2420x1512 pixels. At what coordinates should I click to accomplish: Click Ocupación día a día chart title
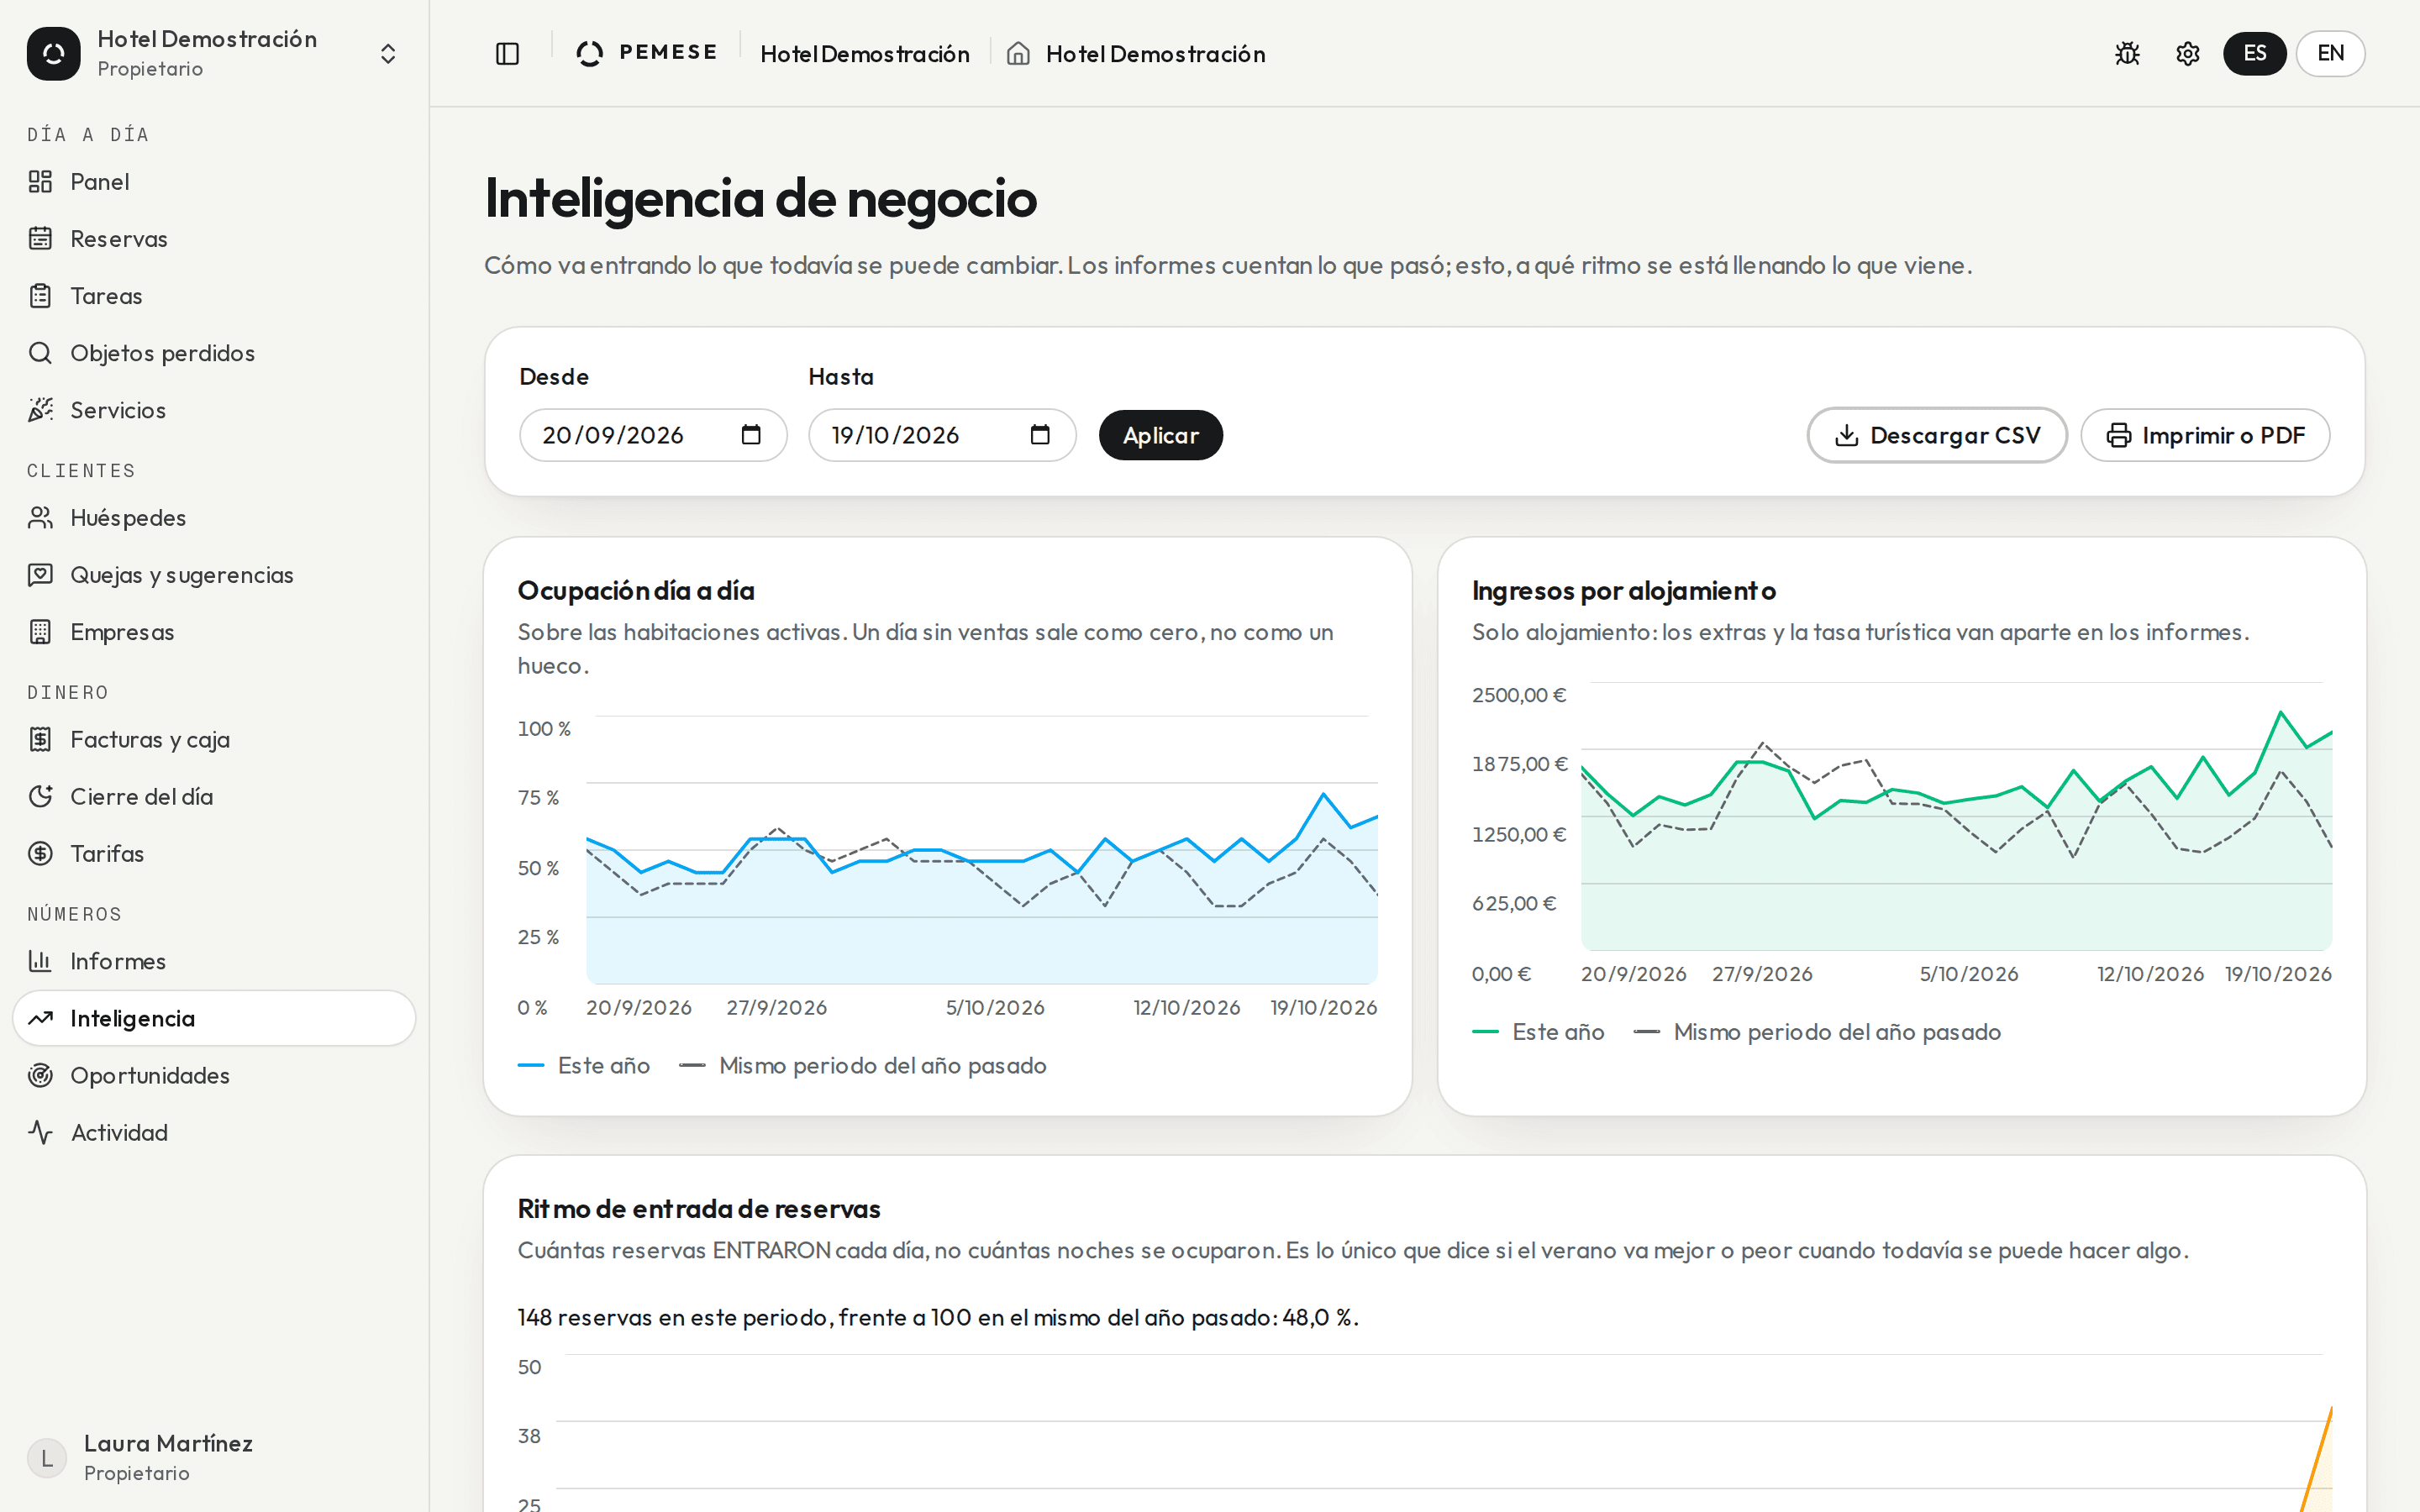pos(636,591)
